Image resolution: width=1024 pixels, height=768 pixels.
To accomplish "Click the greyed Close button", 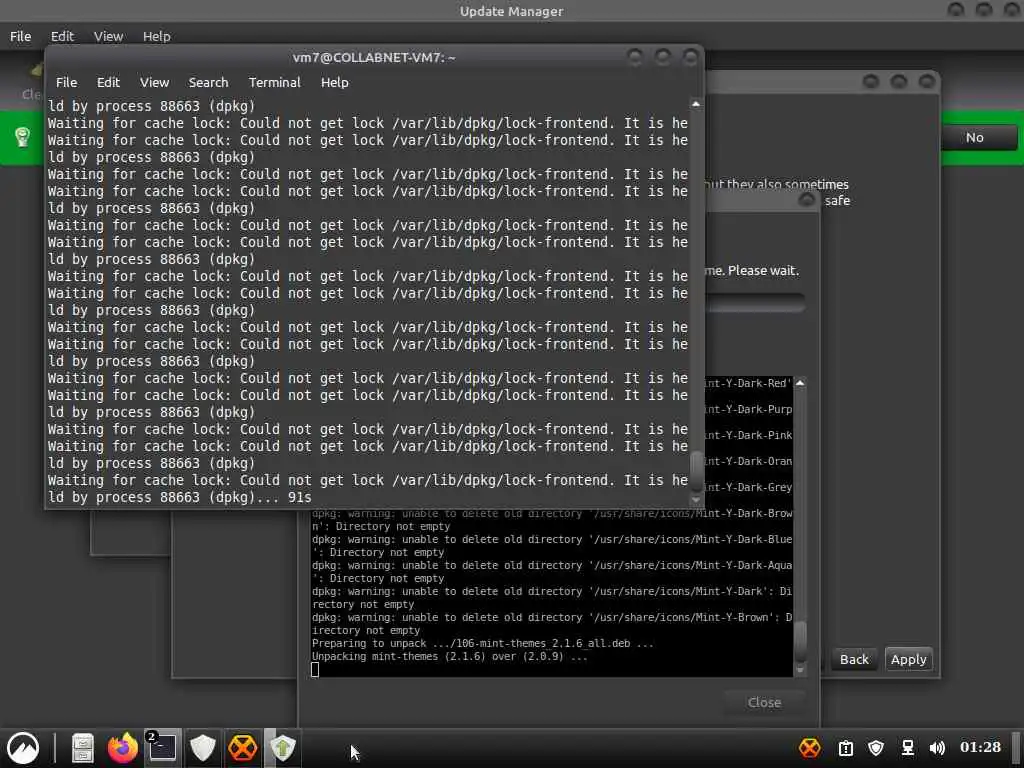I will (764, 702).
